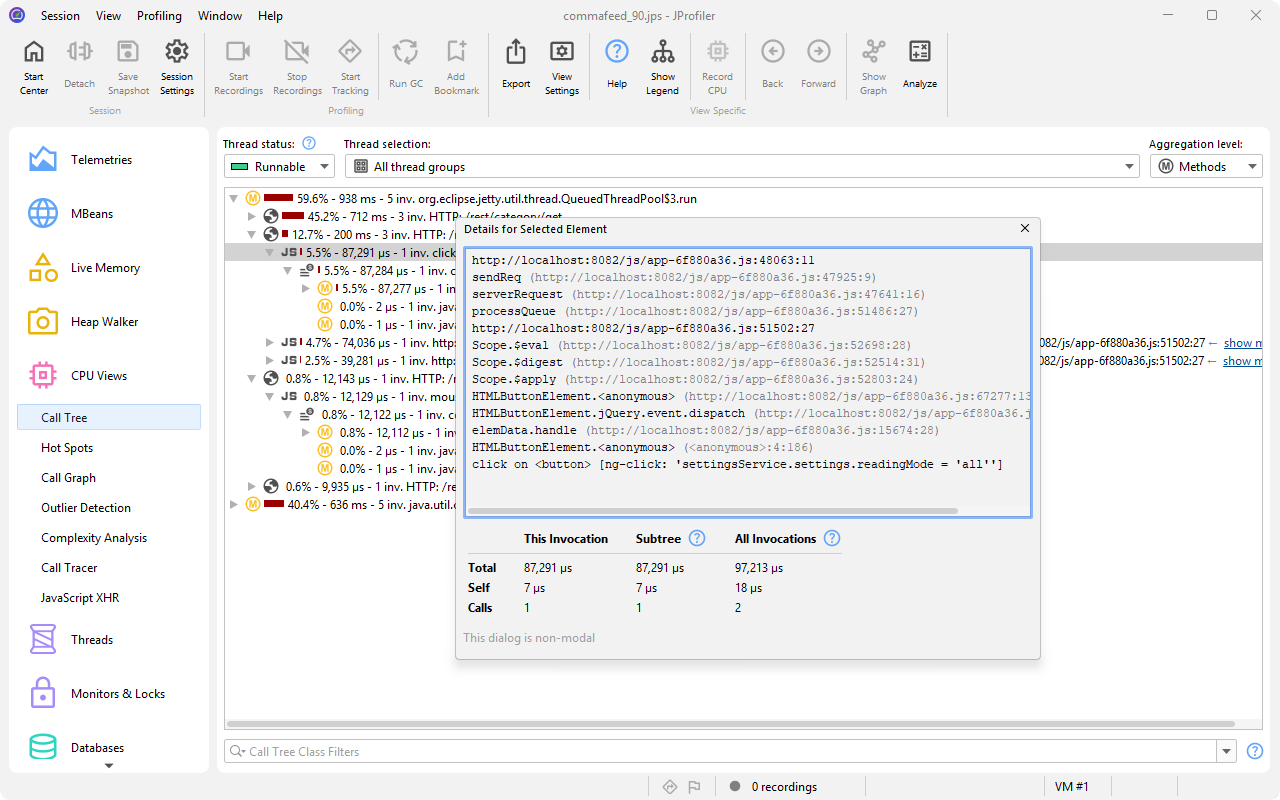The height and width of the screenshot is (800, 1280).
Task: Expand the 4.7% - 74,036 µs JS node
Action: [270, 343]
